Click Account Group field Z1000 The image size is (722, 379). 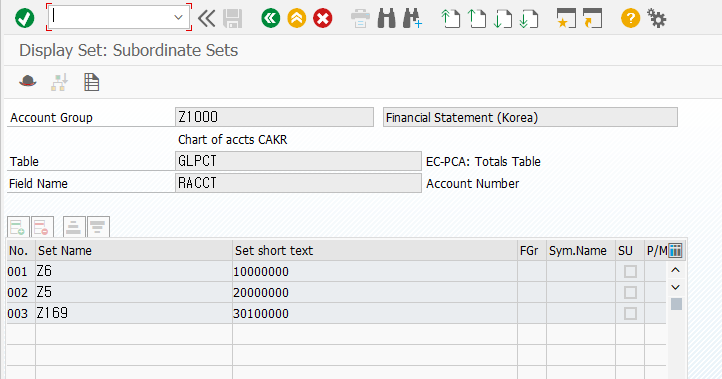tap(274, 117)
